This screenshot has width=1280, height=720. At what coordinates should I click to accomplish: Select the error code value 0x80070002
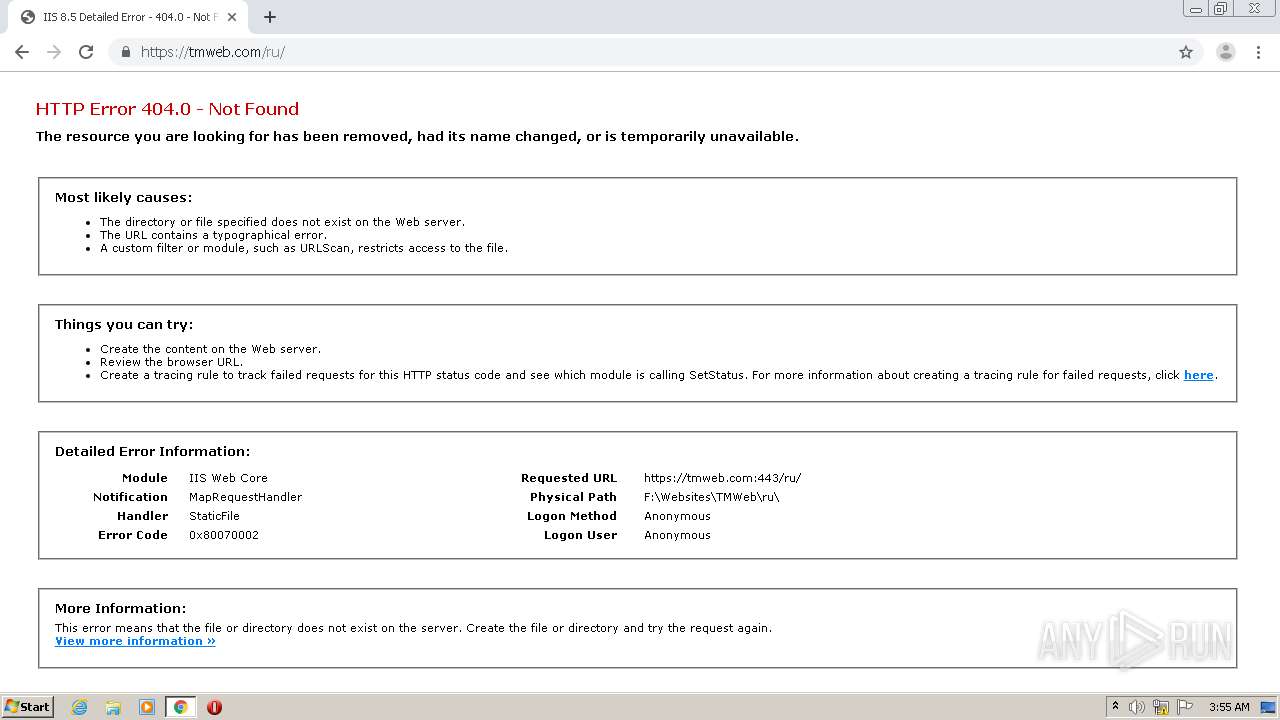coord(224,535)
